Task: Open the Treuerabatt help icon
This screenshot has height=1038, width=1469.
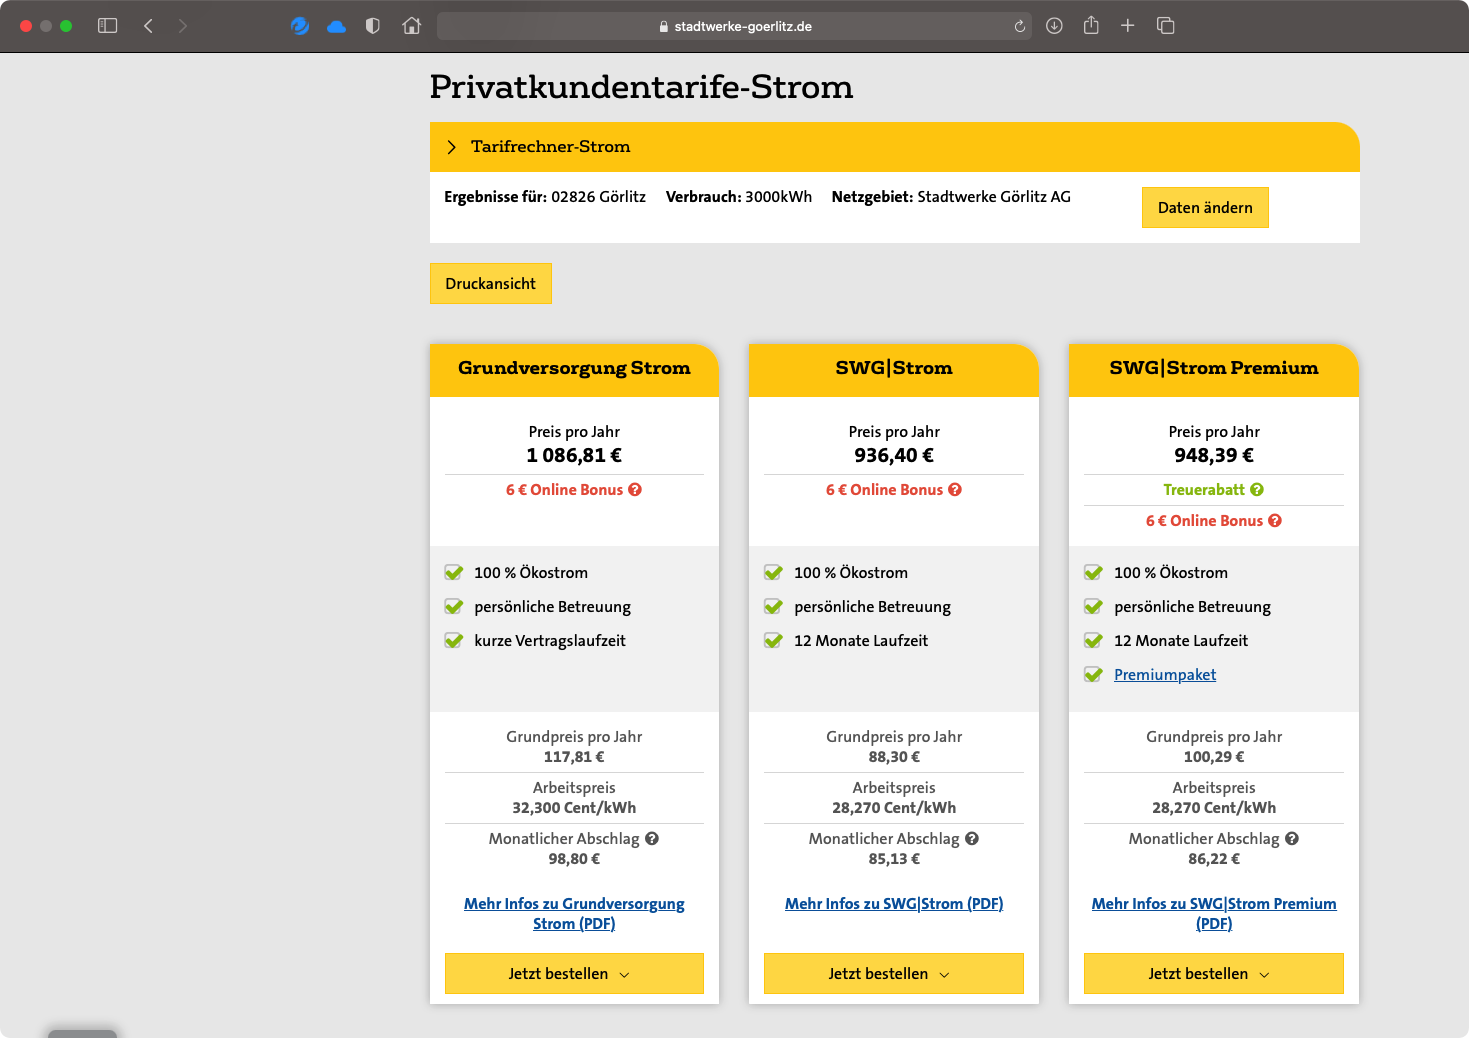Action: point(1257,490)
